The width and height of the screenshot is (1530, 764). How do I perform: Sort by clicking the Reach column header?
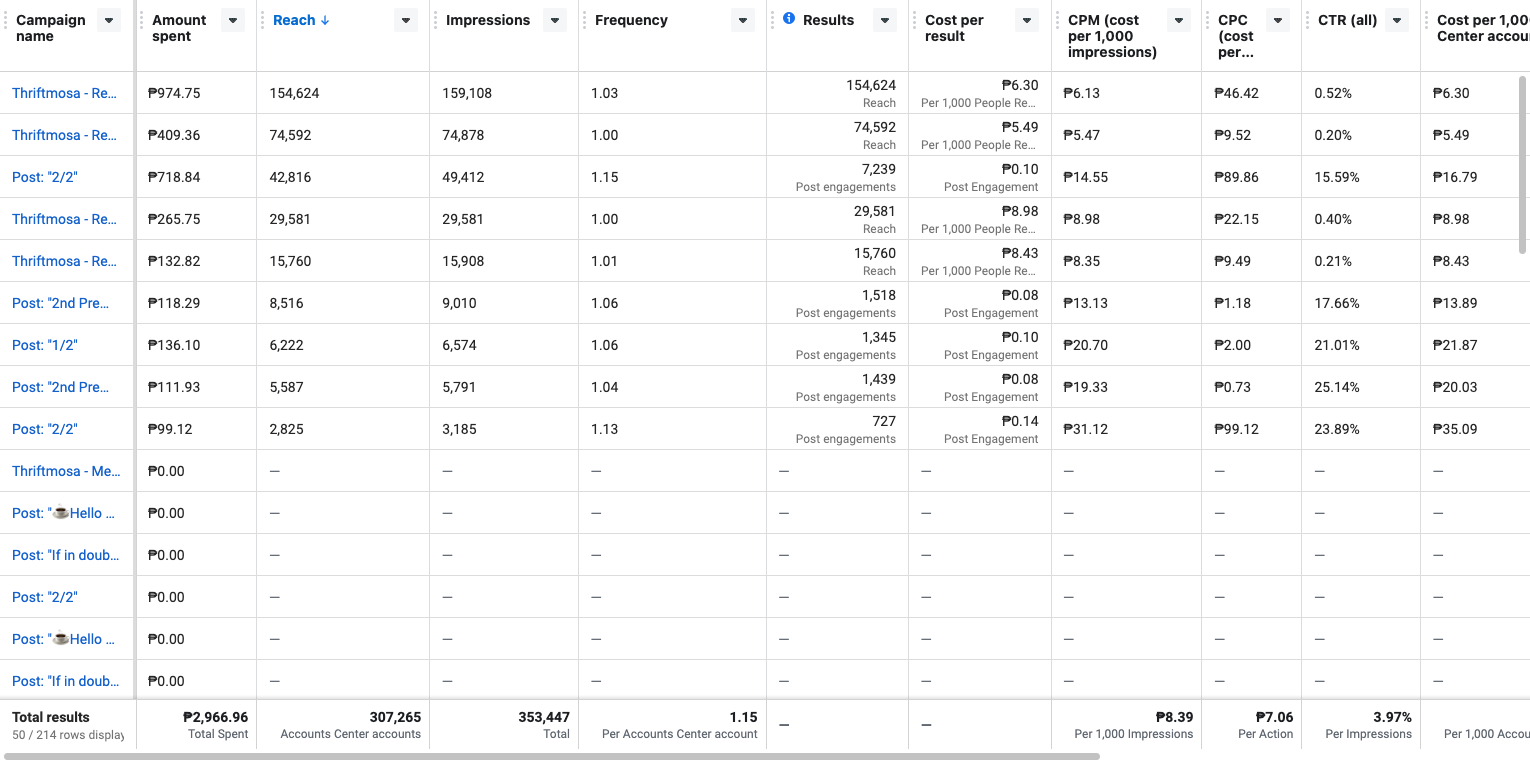pyautogui.click(x=294, y=20)
